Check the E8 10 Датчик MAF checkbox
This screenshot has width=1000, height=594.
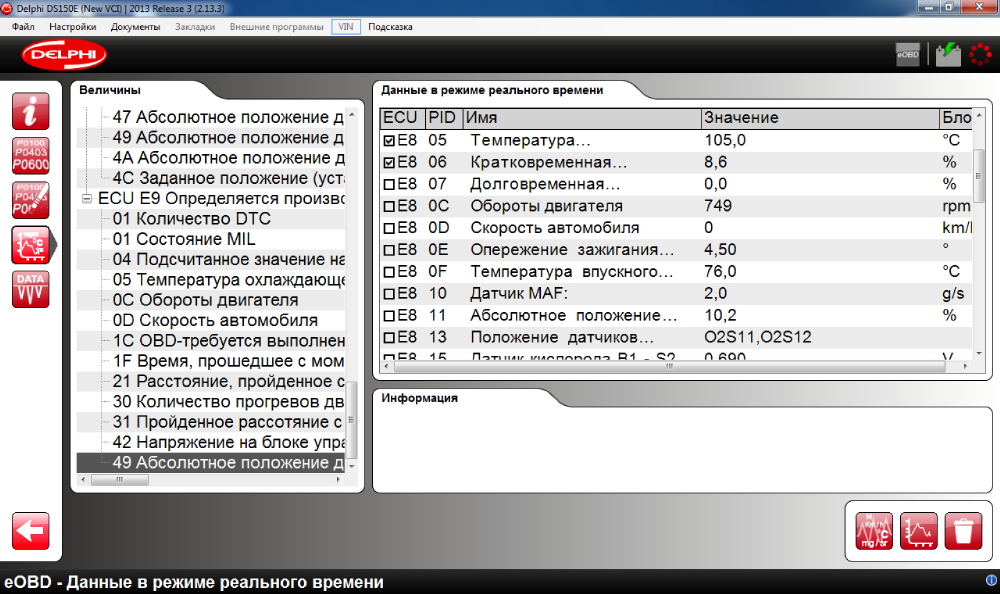click(x=389, y=294)
